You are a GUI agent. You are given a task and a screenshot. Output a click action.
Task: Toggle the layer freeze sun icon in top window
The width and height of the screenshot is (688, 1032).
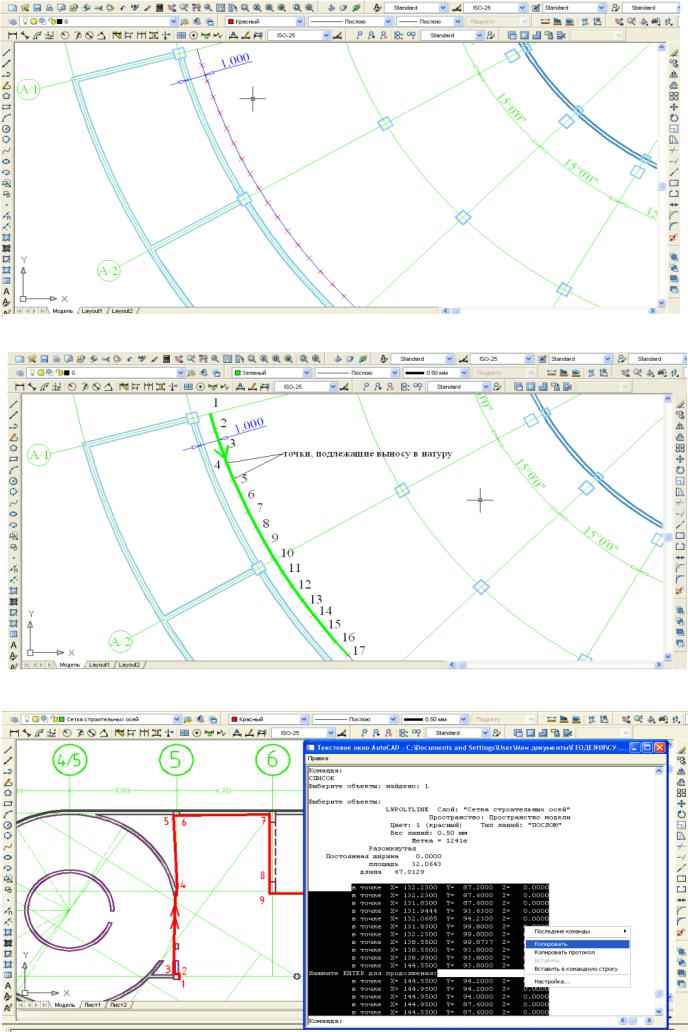pos(34,21)
